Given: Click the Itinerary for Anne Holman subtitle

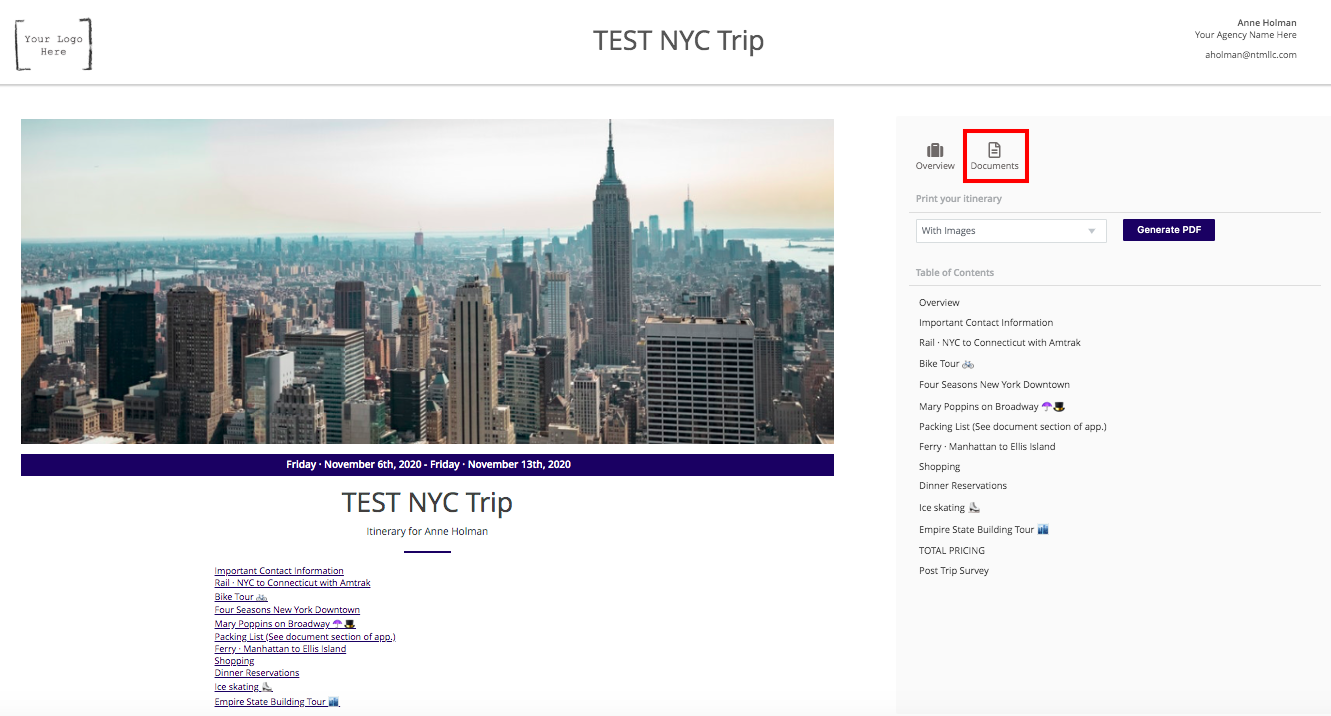Looking at the screenshot, I should (x=427, y=532).
